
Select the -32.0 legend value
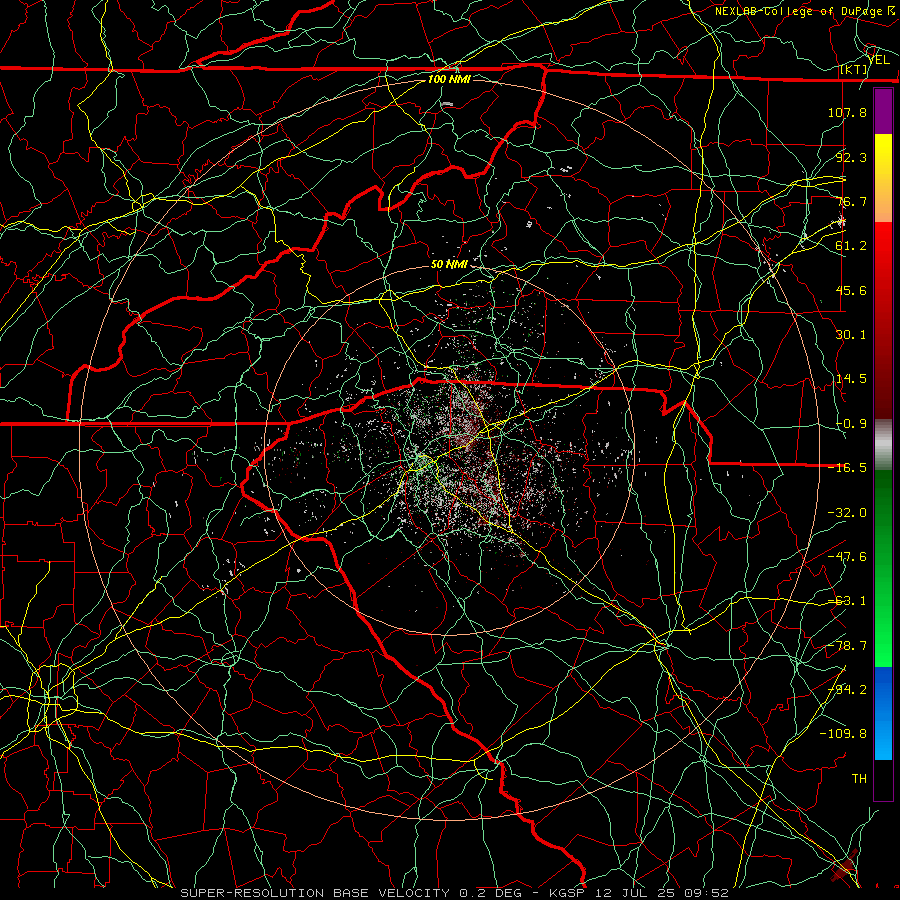(847, 513)
